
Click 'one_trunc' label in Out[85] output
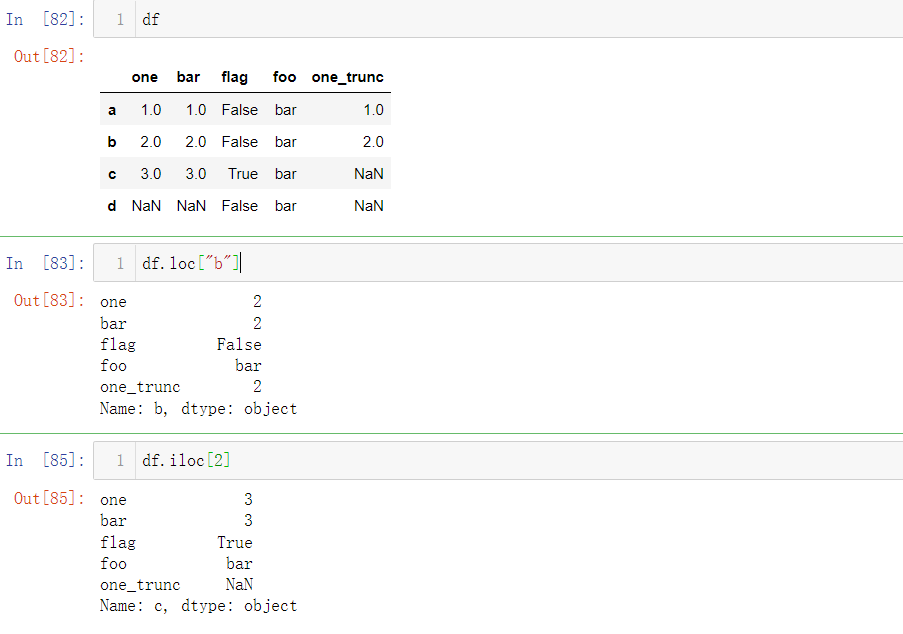[x=140, y=585]
